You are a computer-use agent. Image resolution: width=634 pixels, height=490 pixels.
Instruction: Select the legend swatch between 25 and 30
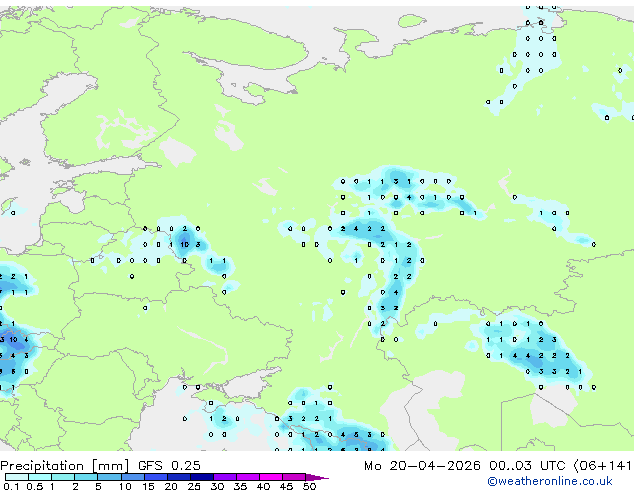[x=201, y=477]
